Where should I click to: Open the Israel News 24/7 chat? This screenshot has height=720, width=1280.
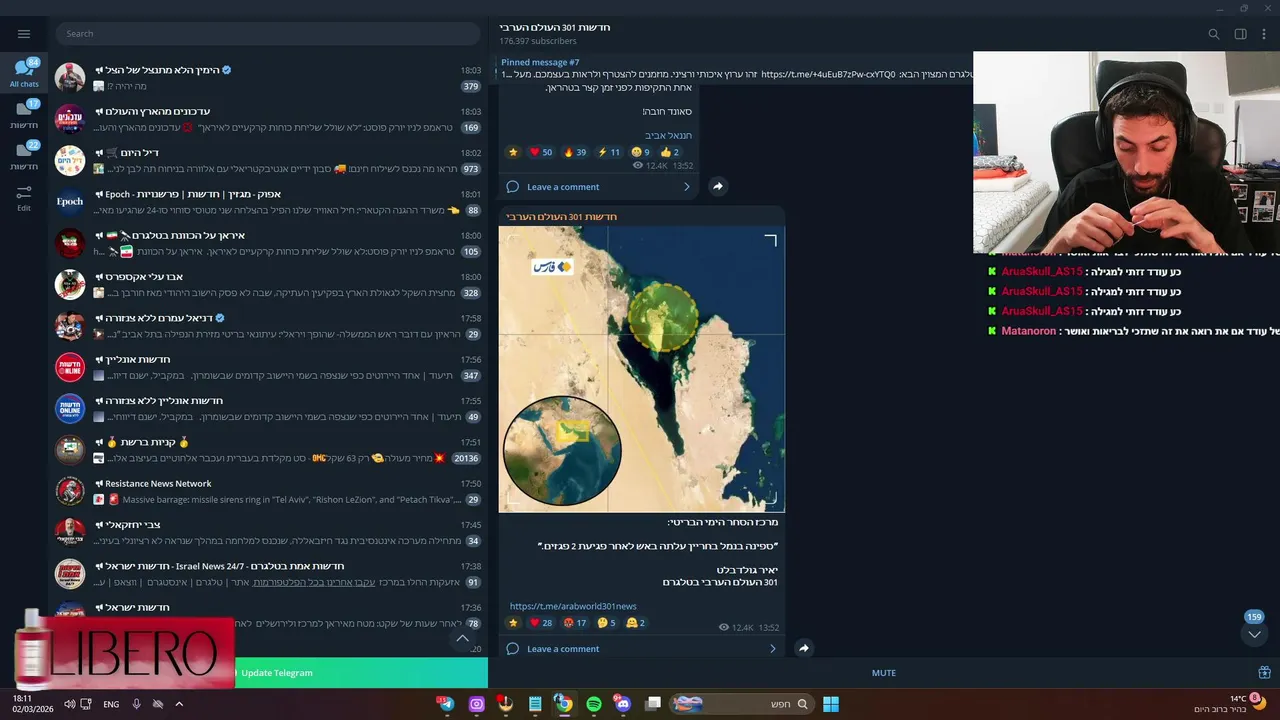point(268,574)
